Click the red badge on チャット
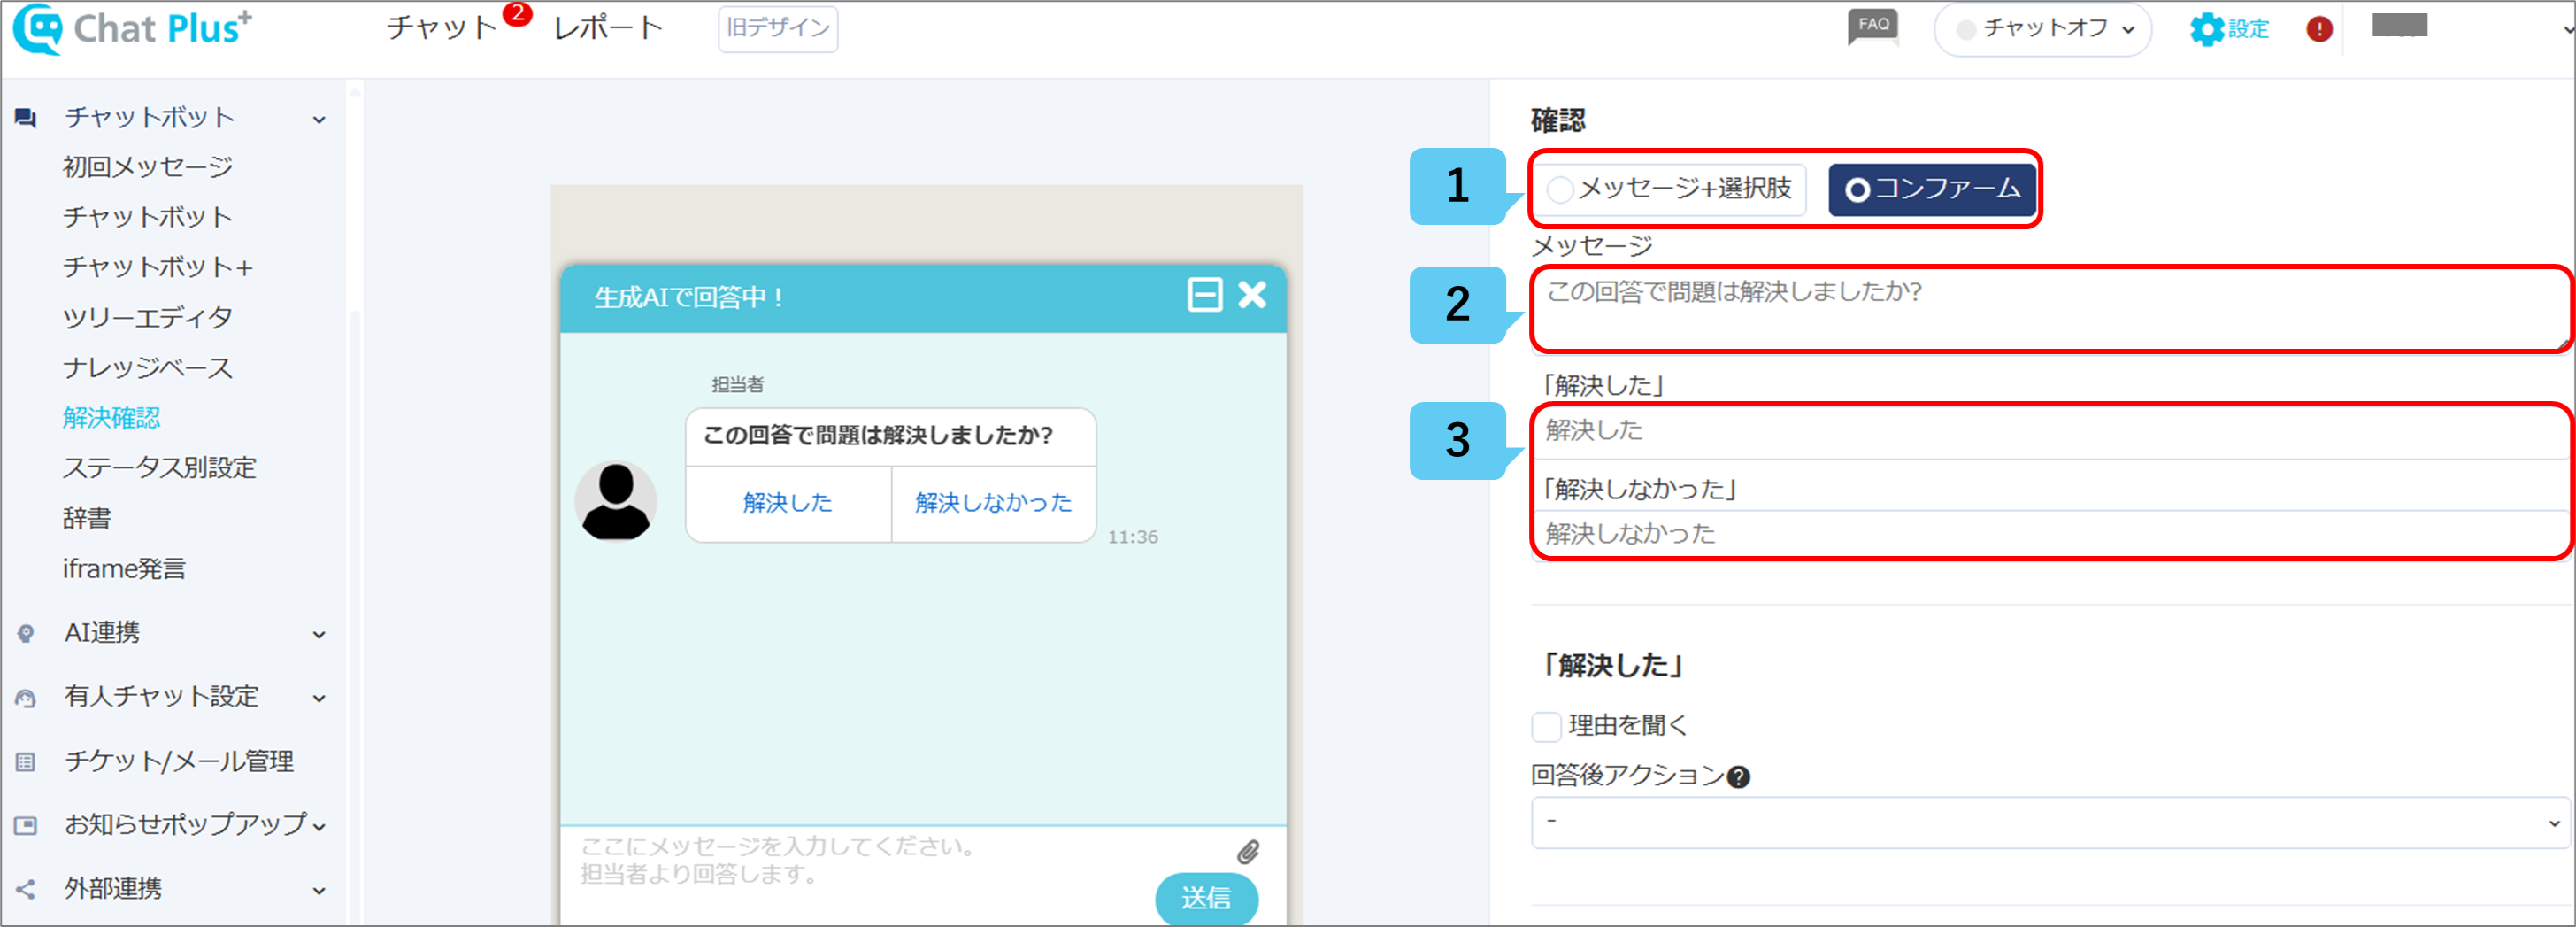 tap(517, 13)
